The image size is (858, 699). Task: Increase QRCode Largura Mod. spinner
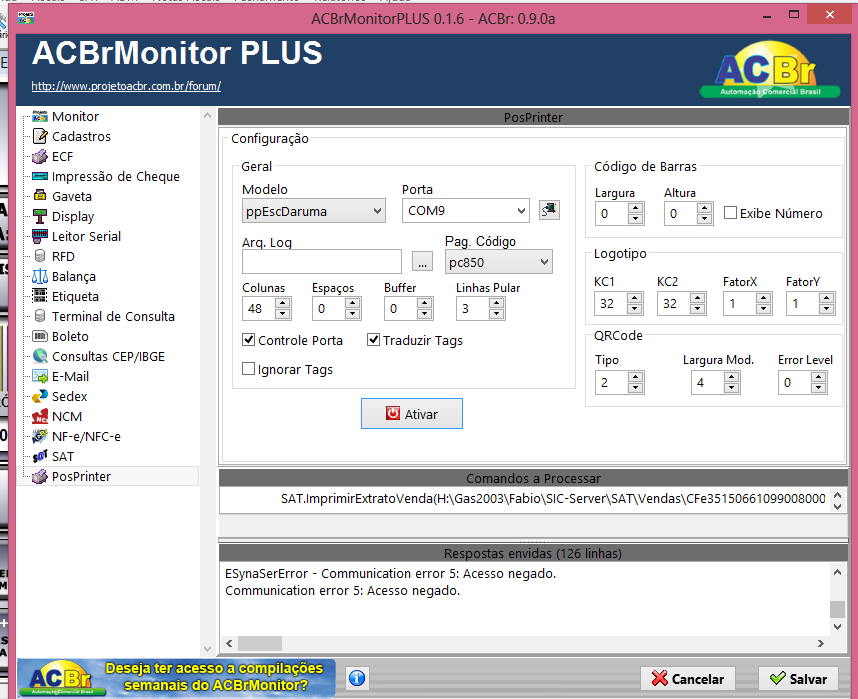(731, 377)
